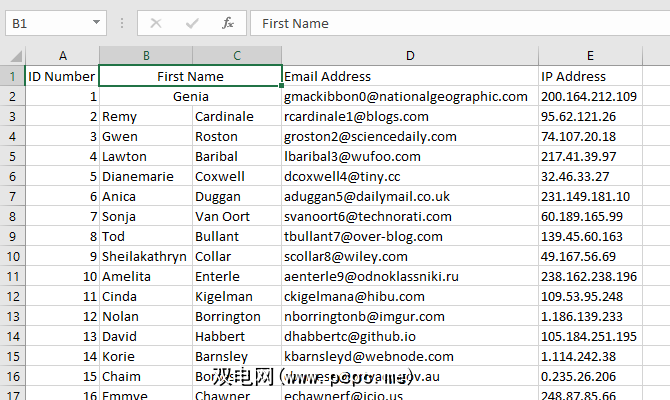This screenshot has height=400, width=670.
Task: Select the cell with tbullant7@over-blog.com
Action: click(410, 236)
